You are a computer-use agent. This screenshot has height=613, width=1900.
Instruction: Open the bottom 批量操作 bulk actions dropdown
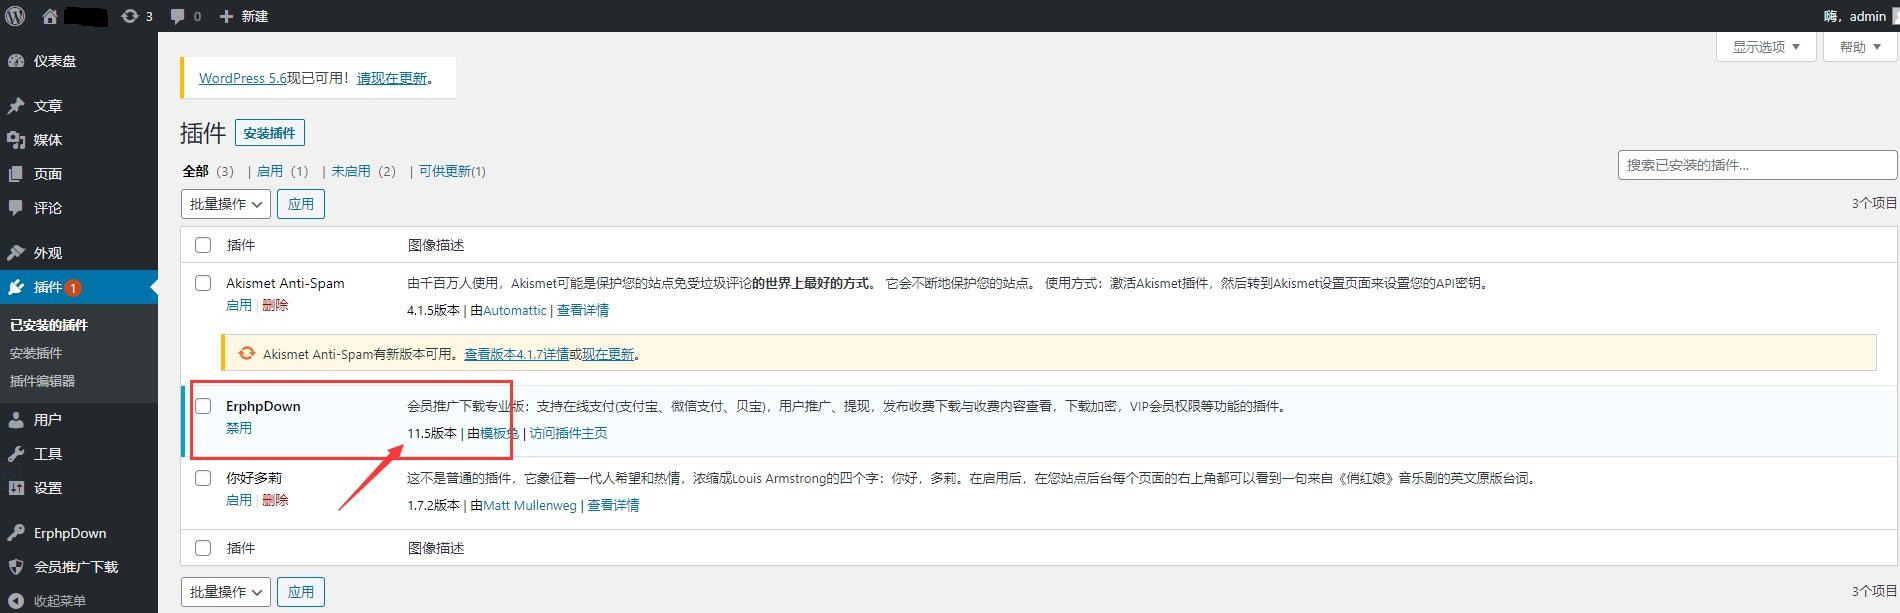tap(225, 592)
